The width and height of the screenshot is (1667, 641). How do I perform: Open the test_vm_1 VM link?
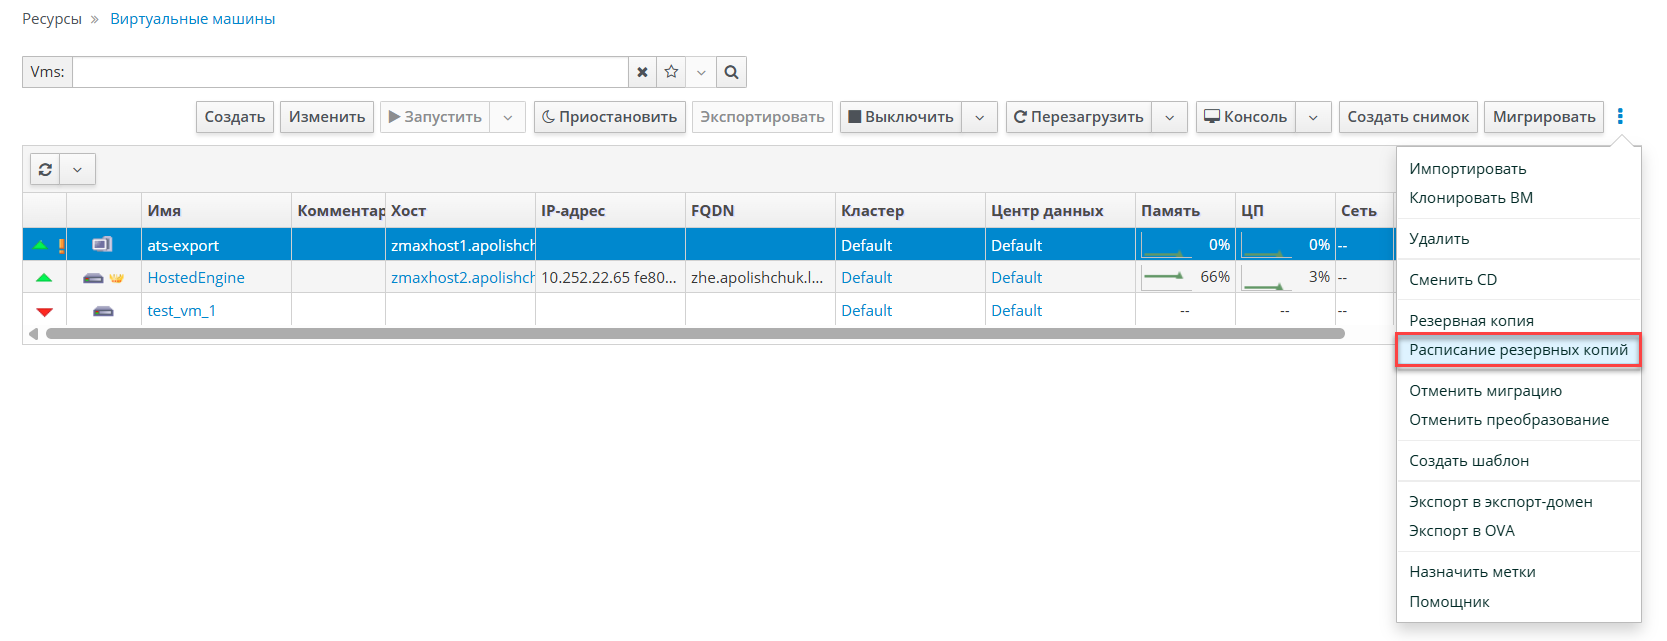[x=181, y=311]
